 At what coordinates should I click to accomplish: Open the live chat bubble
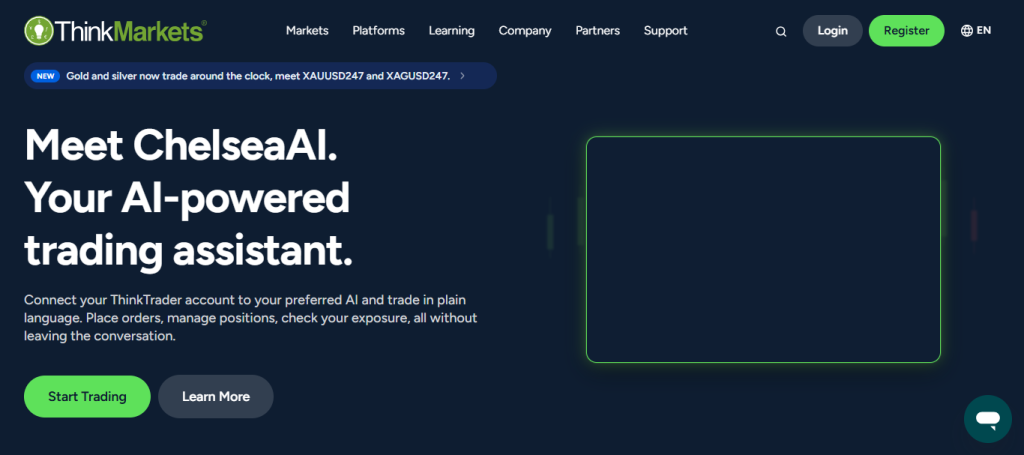point(988,418)
